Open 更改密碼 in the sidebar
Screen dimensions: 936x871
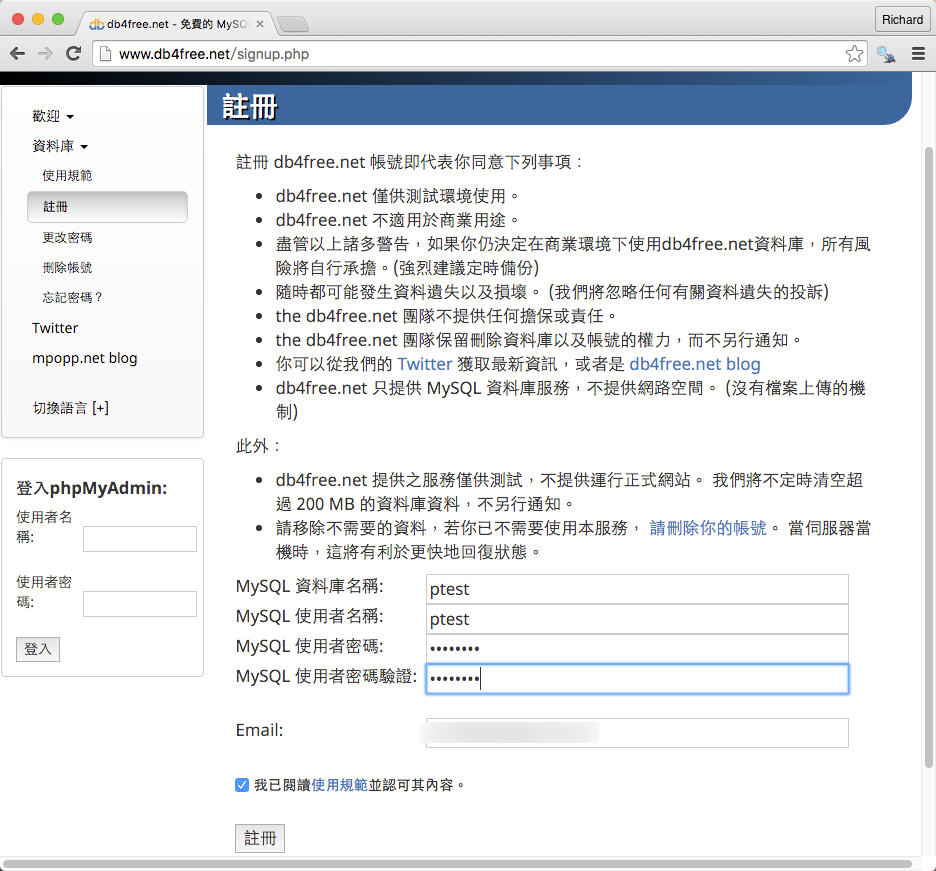tap(67, 238)
